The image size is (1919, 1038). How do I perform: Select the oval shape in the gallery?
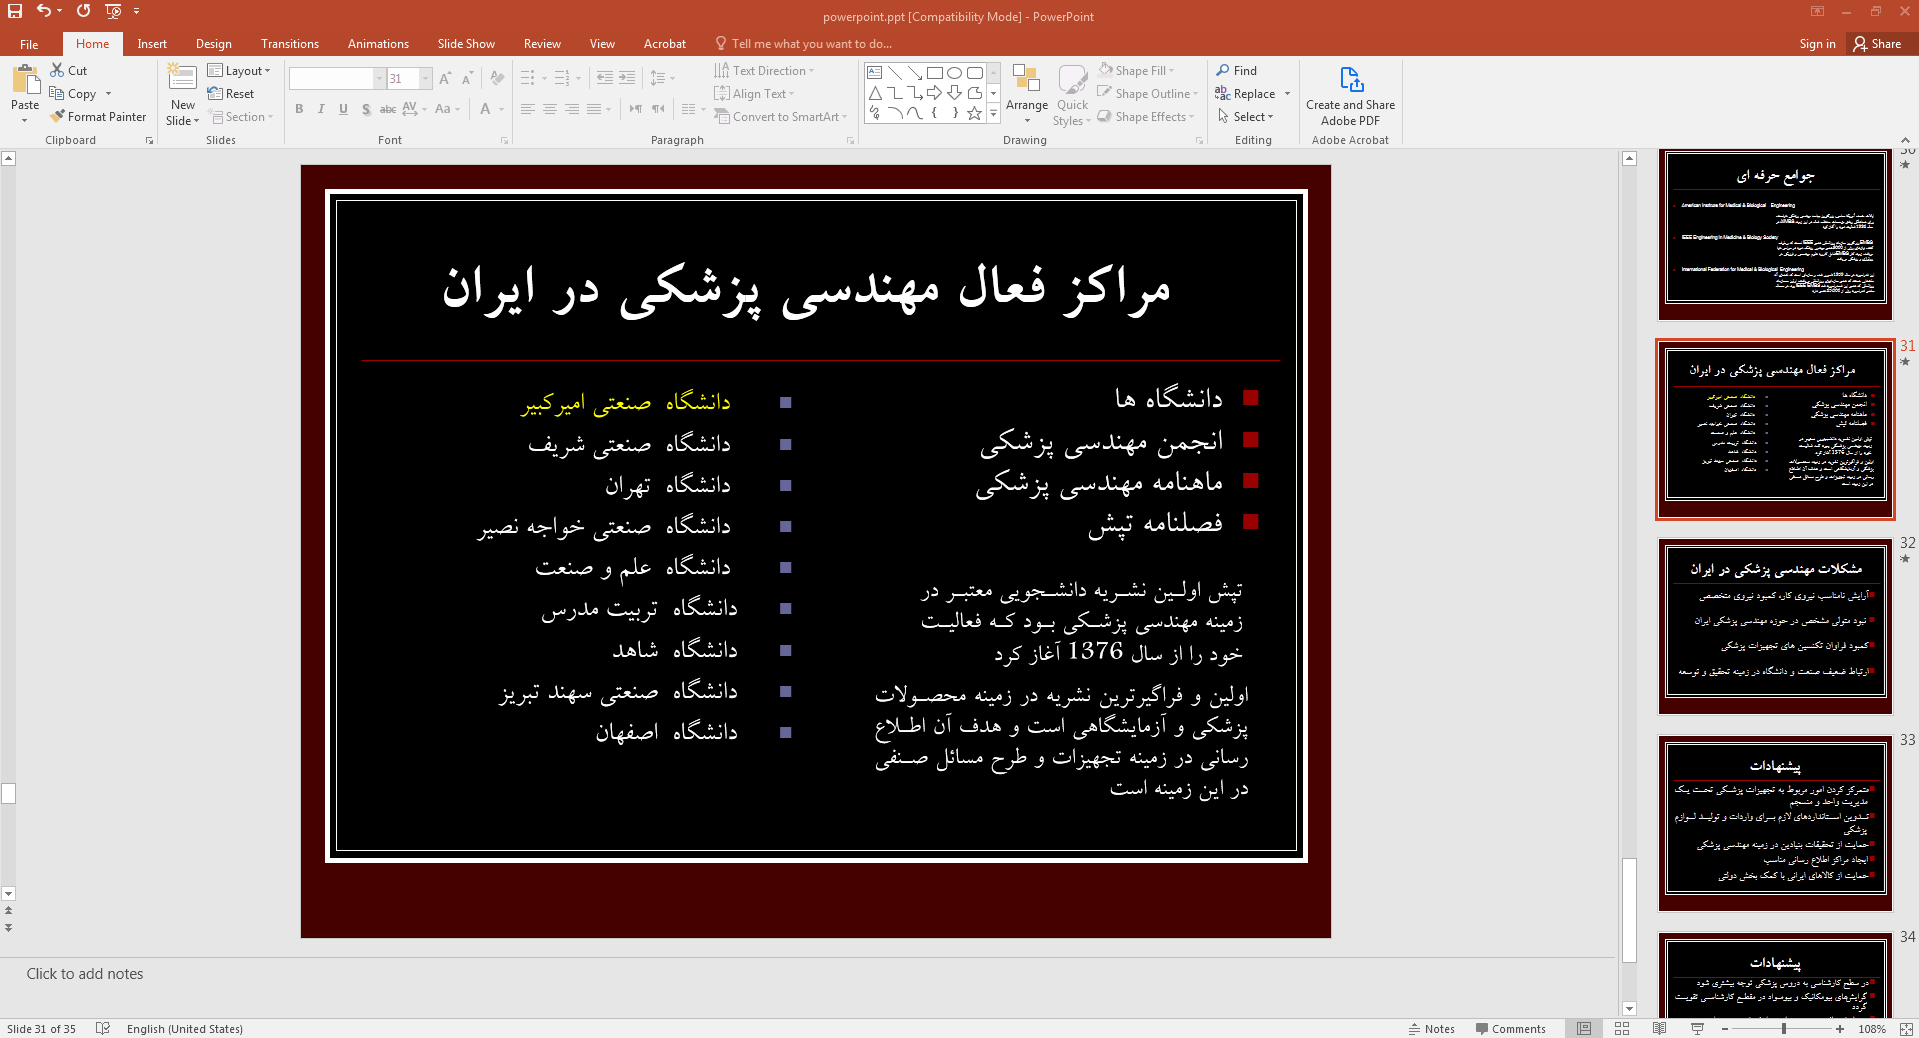click(x=954, y=73)
